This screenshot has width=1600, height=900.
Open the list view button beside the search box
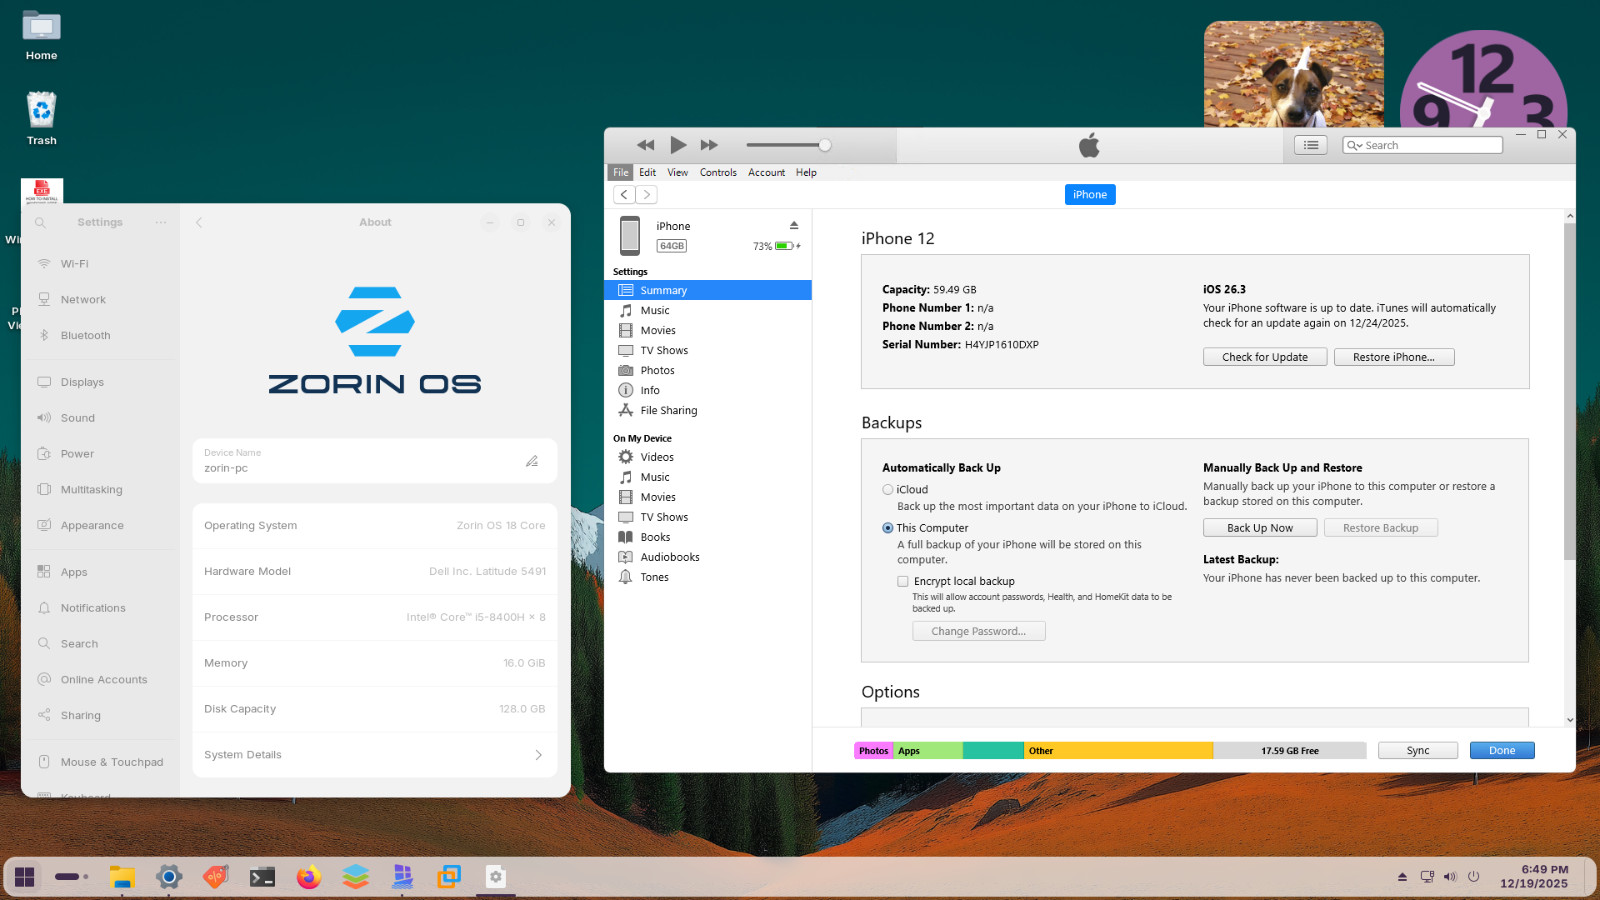point(1310,145)
